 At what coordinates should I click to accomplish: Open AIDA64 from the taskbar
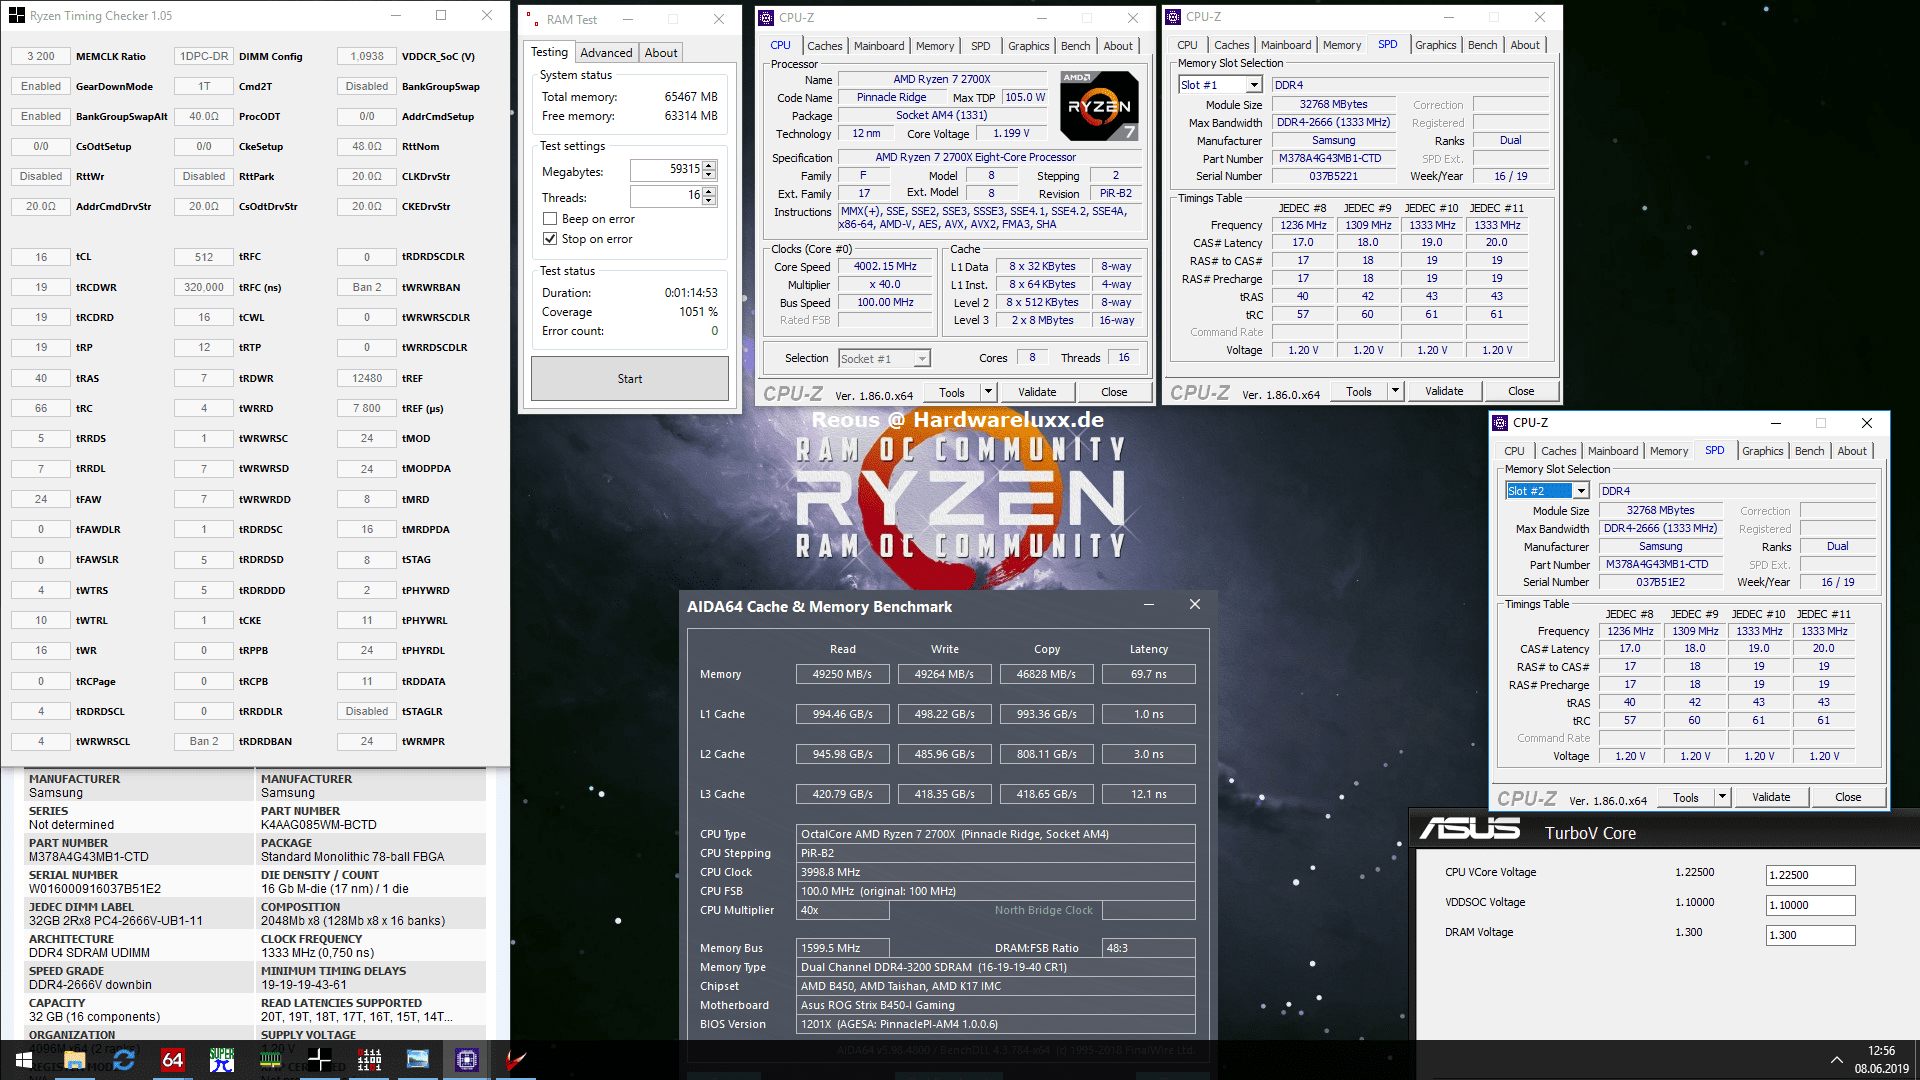point(173,1059)
